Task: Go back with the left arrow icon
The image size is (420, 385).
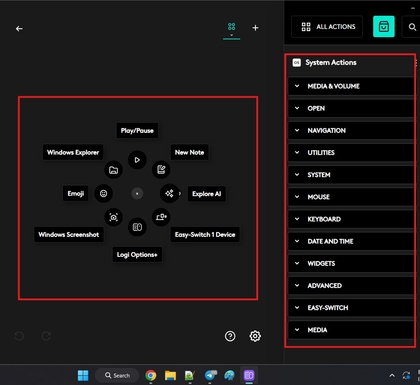Action: coord(19,29)
